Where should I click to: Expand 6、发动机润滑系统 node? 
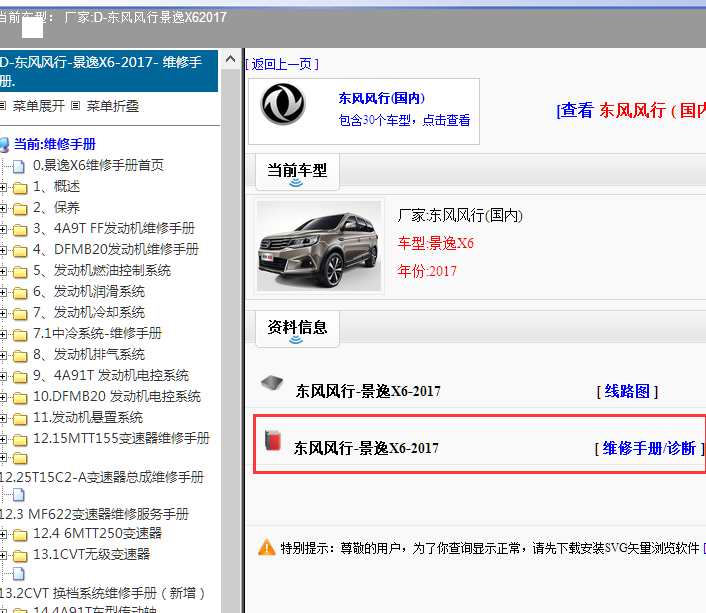click(3, 292)
